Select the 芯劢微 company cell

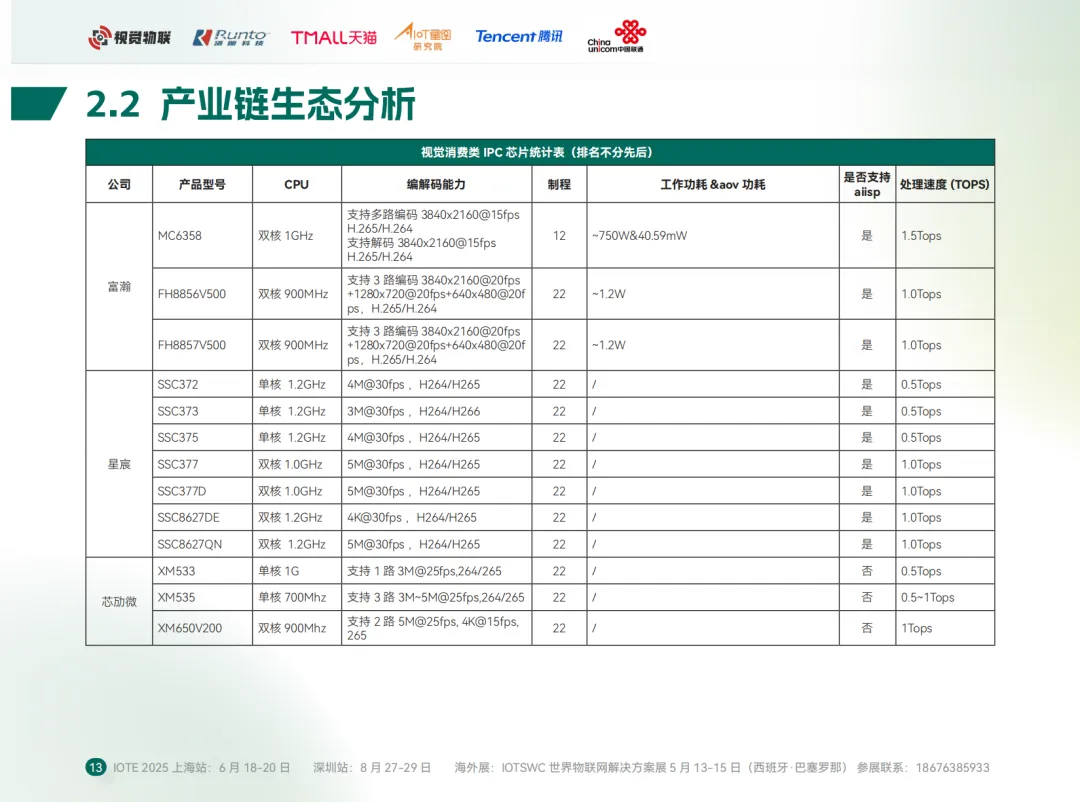click(119, 602)
